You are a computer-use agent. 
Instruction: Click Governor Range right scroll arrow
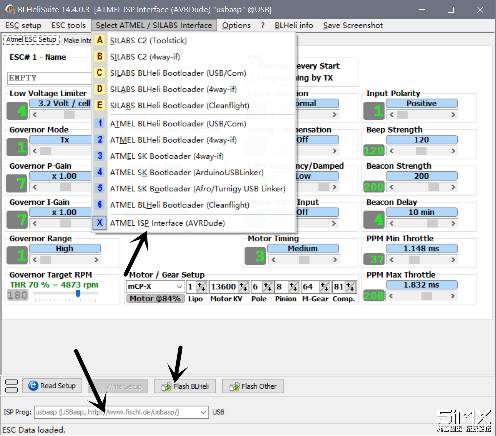96,260
